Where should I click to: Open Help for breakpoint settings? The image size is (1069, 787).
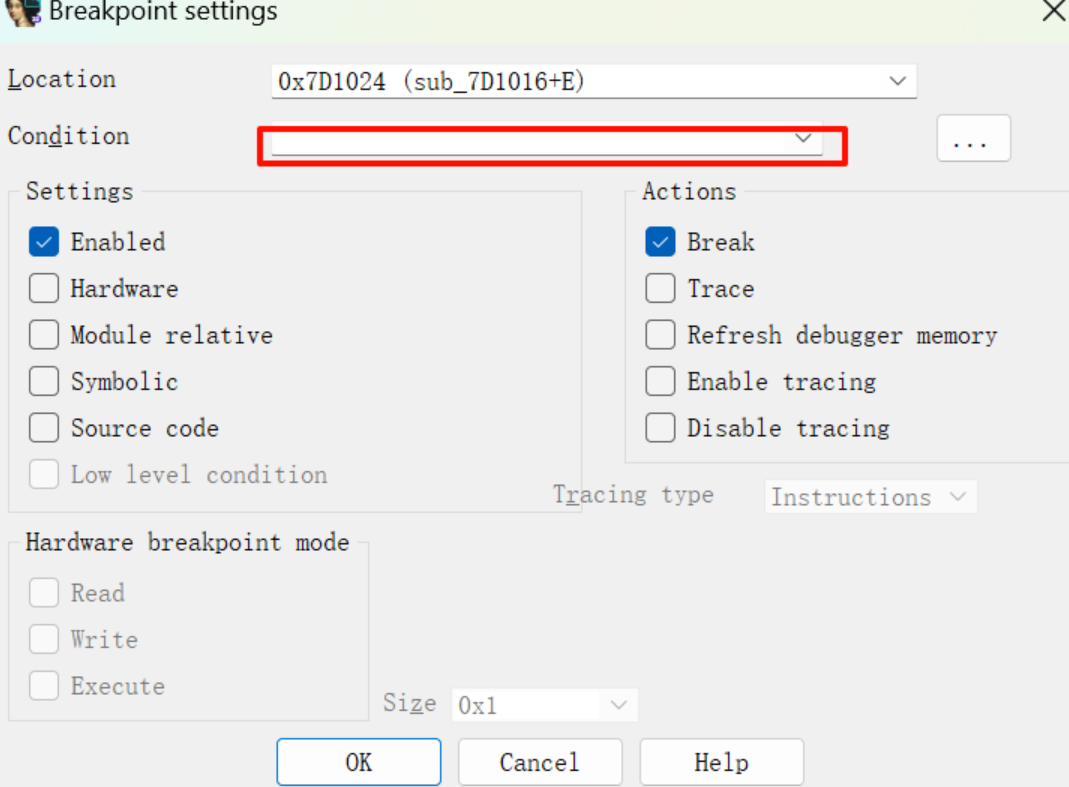721,763
